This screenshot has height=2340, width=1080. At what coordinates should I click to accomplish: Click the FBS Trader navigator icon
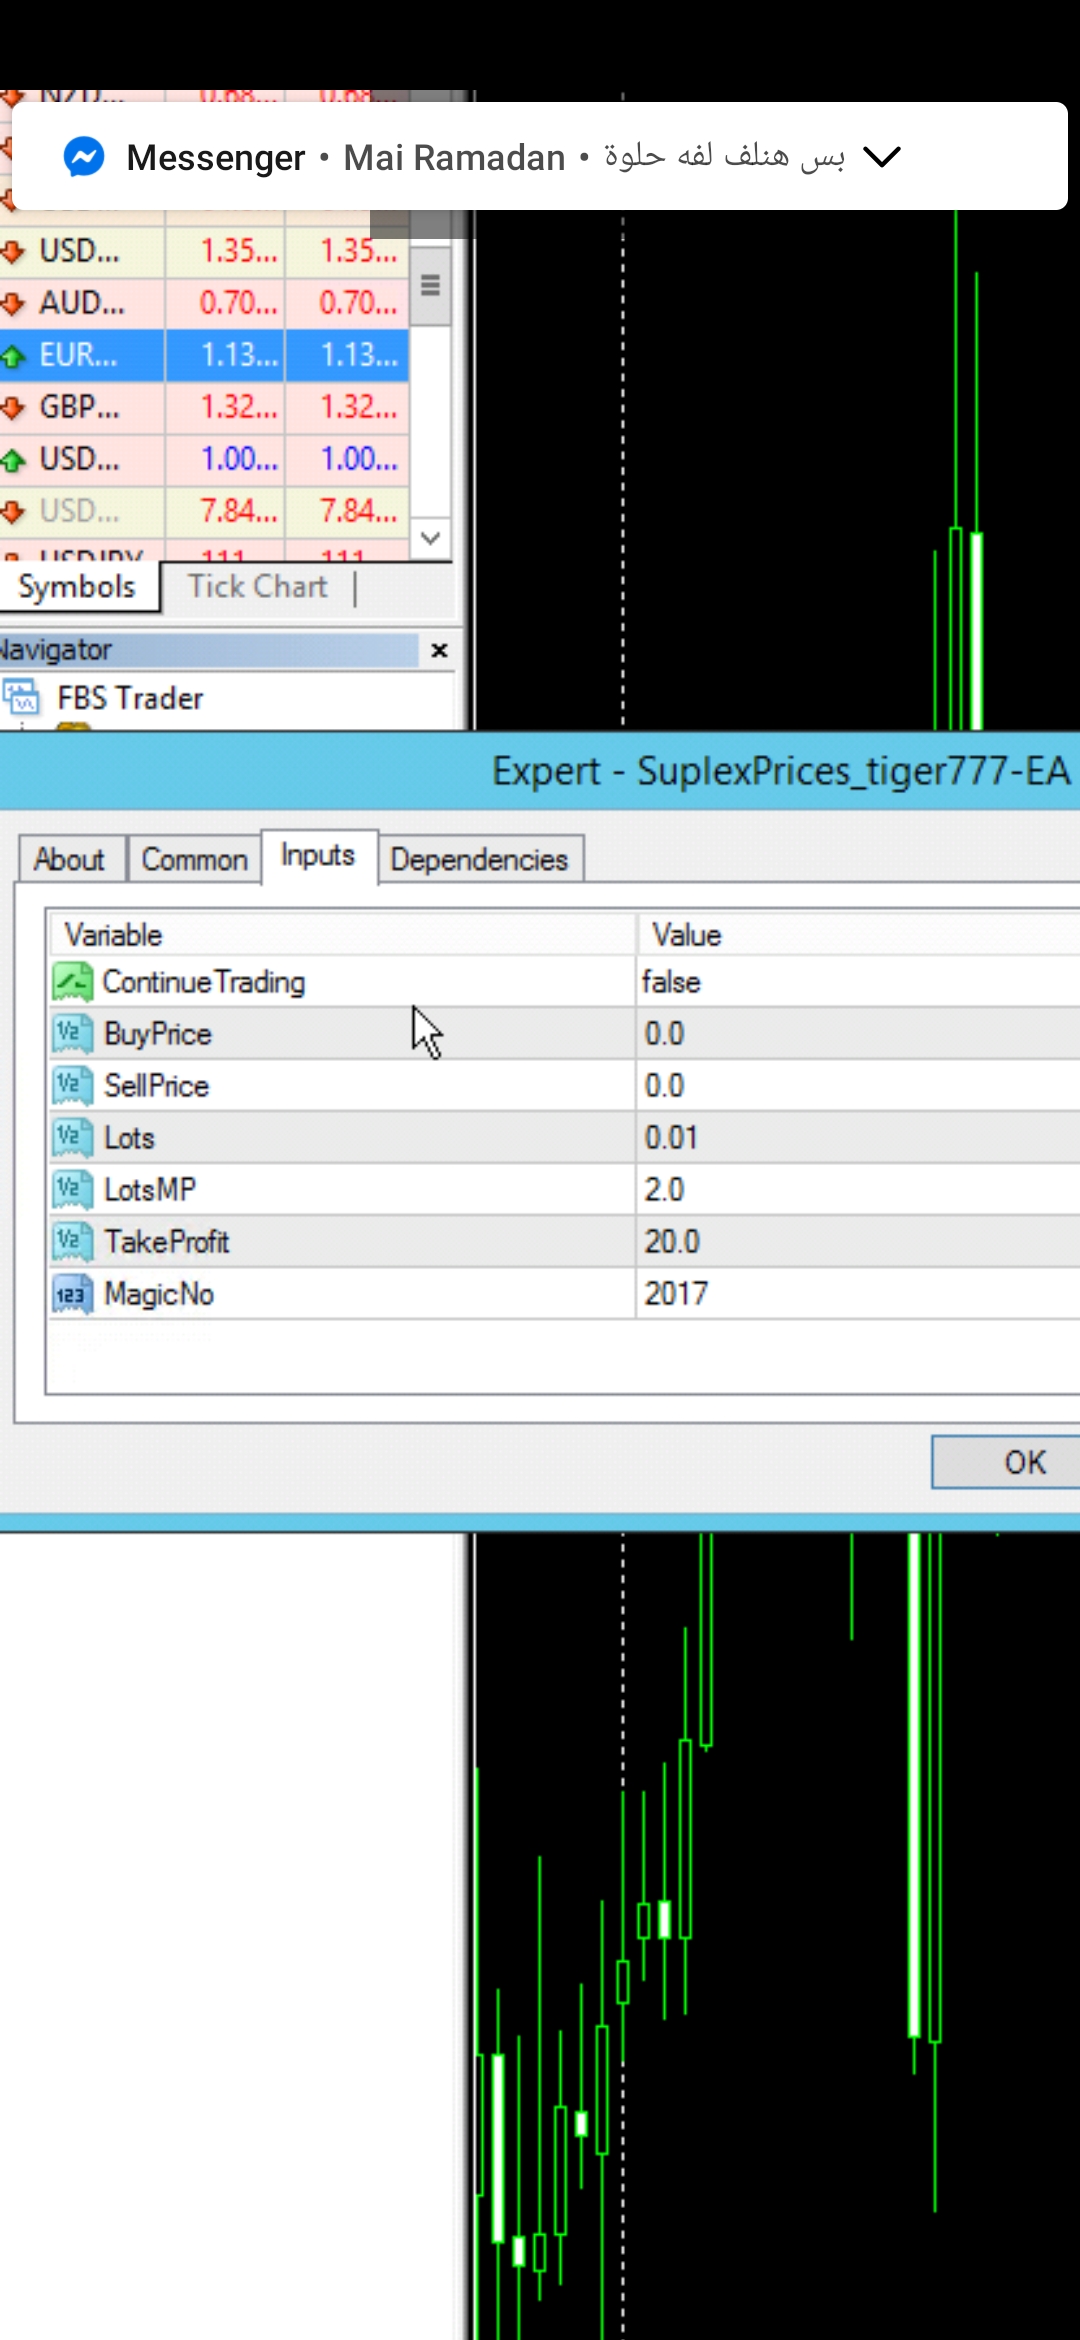[22, 698]
